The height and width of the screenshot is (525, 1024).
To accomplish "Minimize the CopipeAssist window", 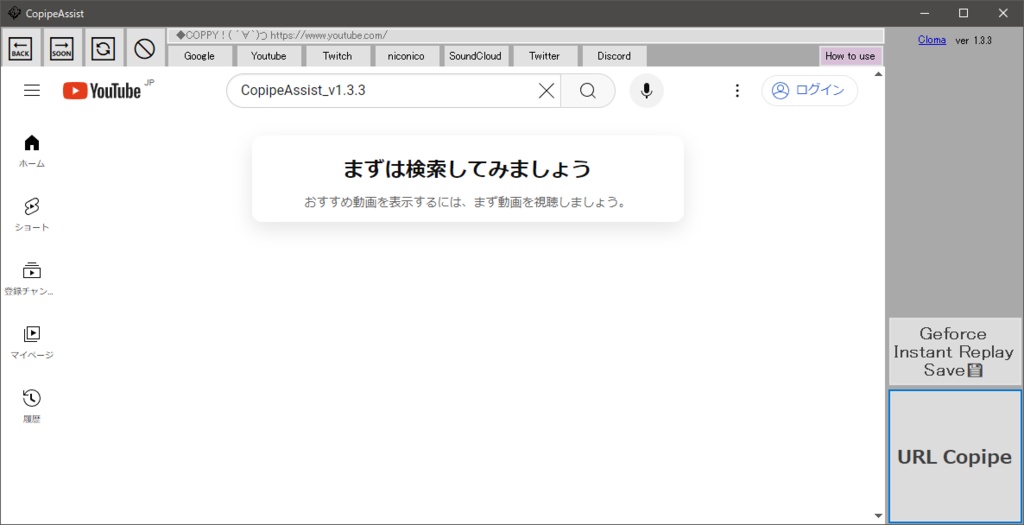I will pos(924,13).
